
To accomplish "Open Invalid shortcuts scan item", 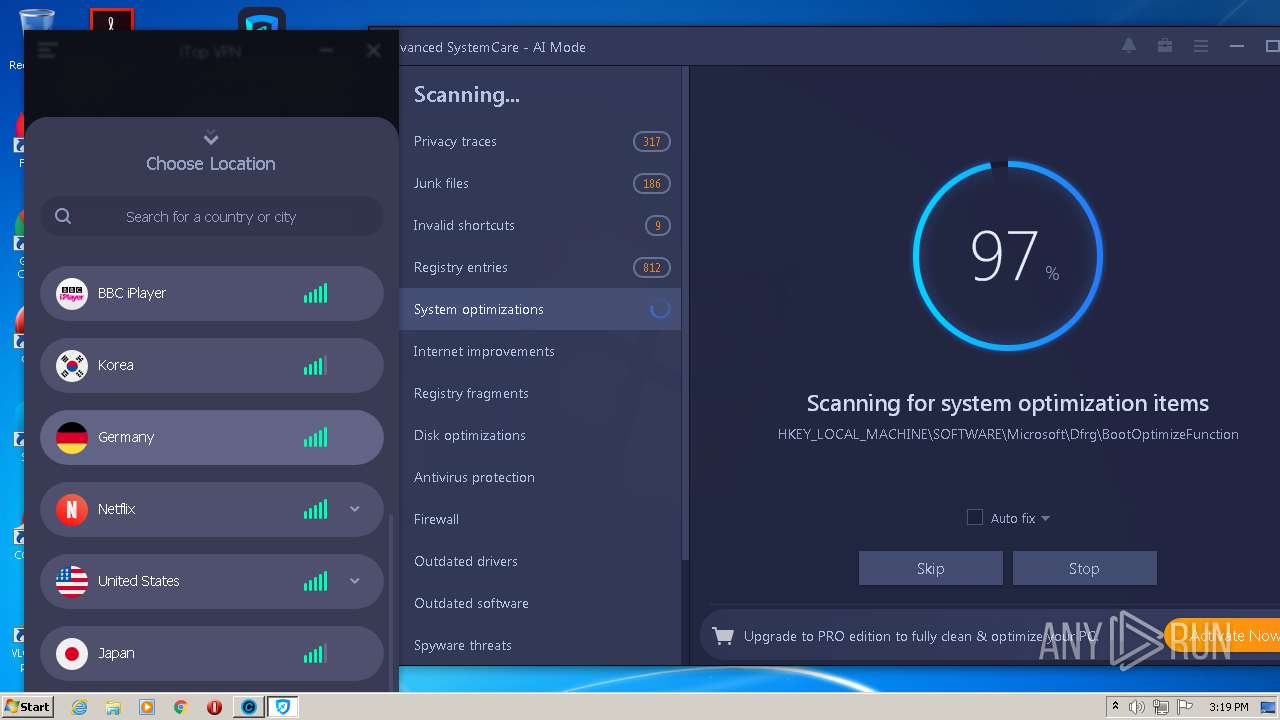I will 540,225.
